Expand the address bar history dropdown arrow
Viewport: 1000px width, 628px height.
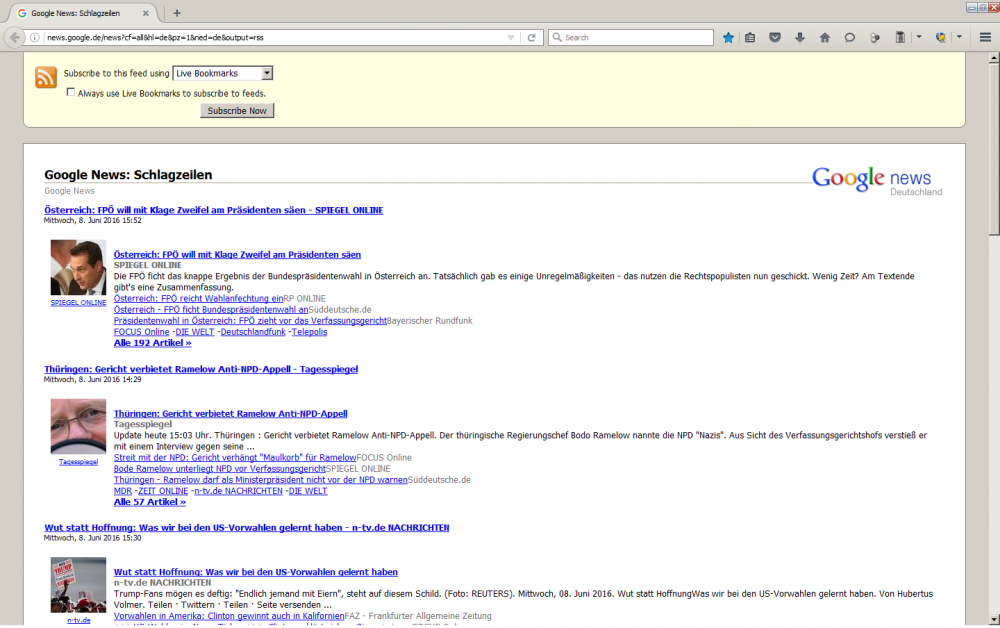click(x=511, y=38)
